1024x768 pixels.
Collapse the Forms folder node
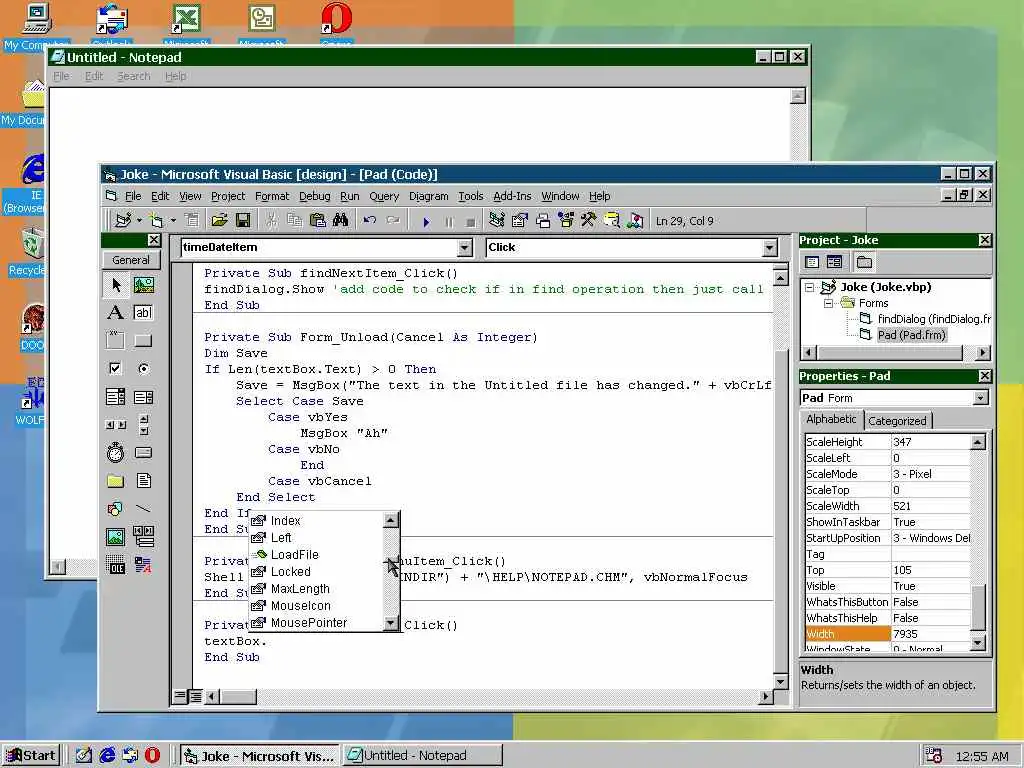[828, 303]
